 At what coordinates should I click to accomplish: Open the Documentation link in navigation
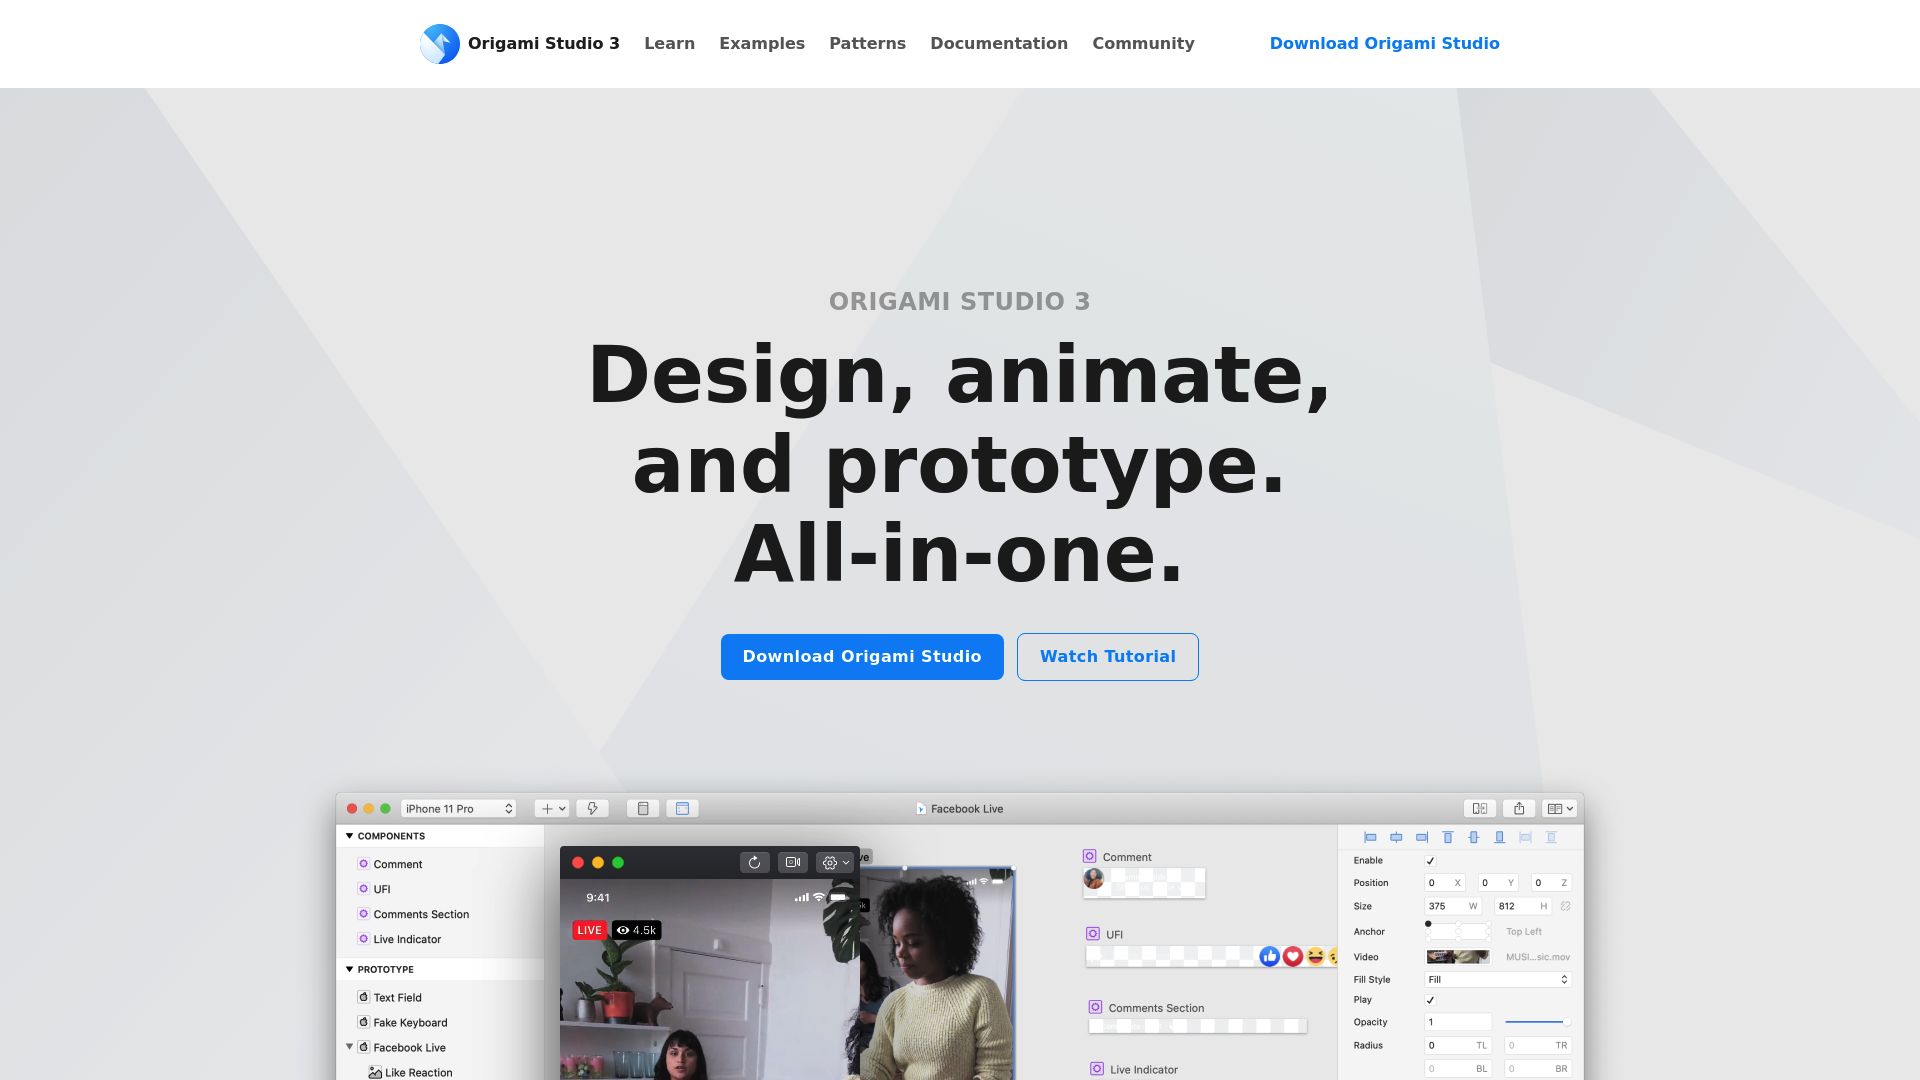point(999,44)
